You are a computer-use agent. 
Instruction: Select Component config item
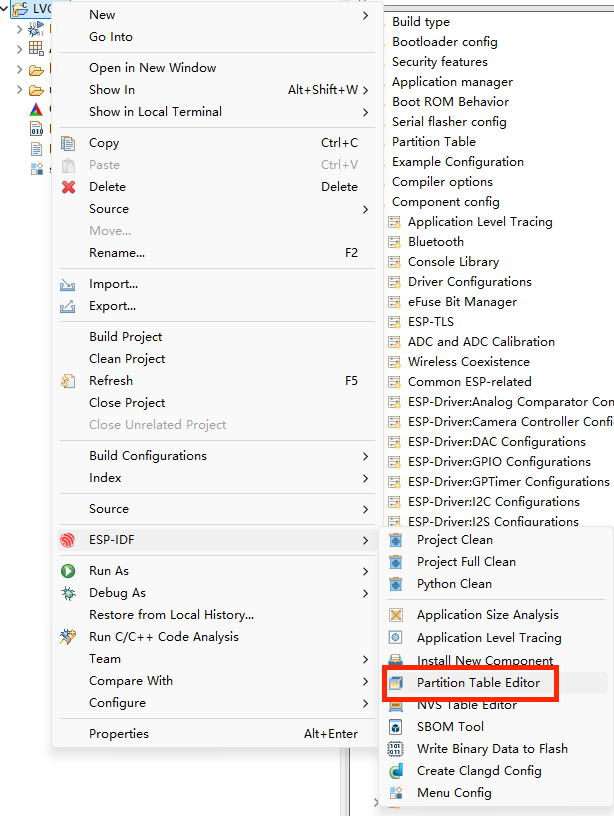446,202
